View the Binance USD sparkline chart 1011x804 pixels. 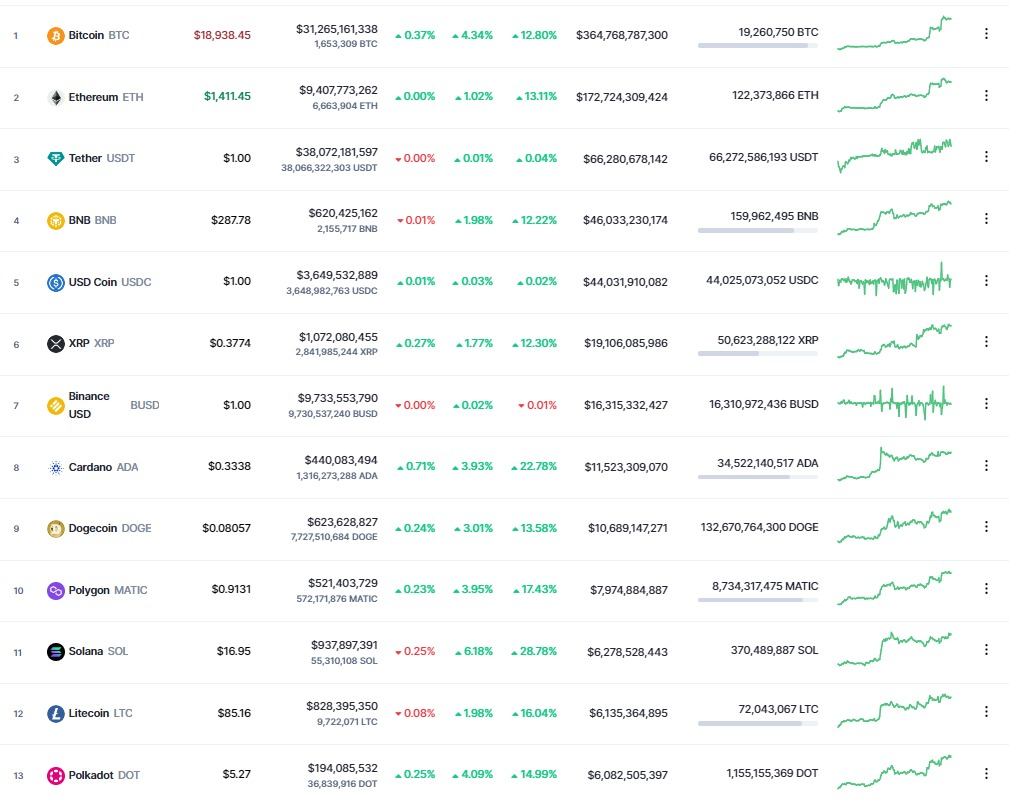(x=894, y=404)
